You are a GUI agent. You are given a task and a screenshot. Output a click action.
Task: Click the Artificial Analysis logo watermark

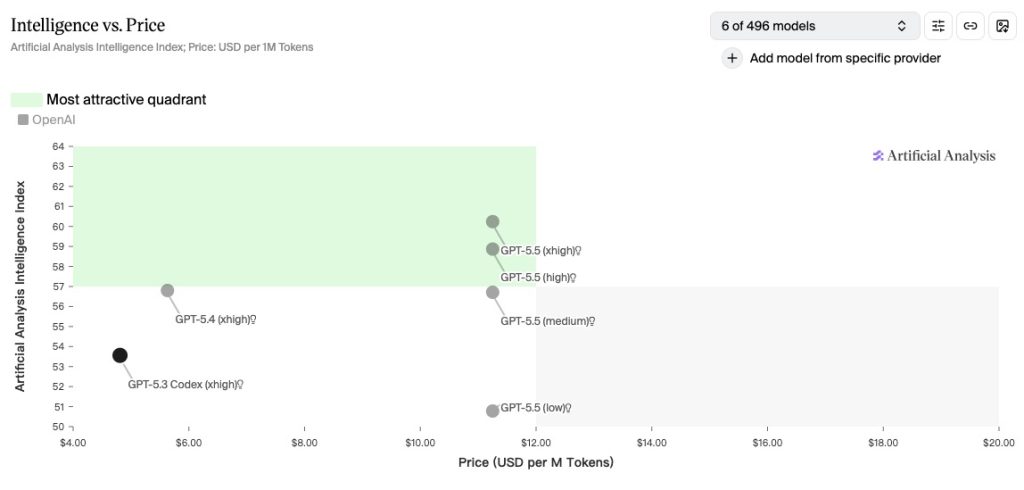point(934,155)
